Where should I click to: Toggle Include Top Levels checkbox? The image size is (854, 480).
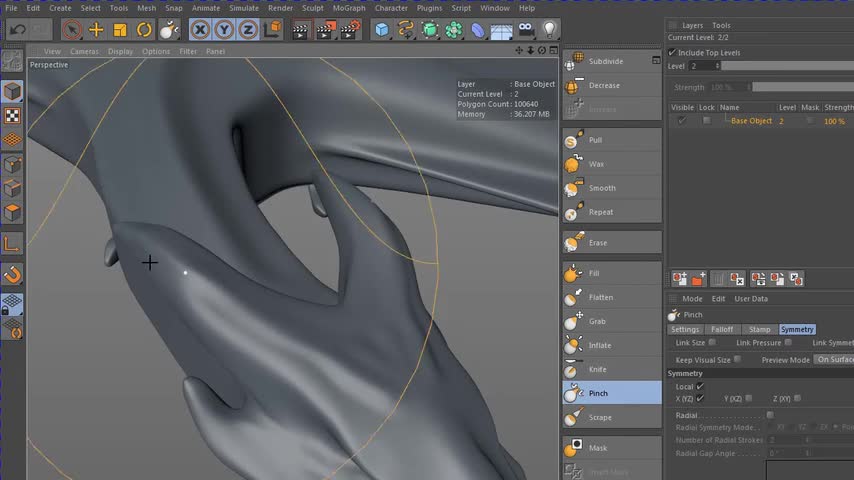tap(673, 52)
